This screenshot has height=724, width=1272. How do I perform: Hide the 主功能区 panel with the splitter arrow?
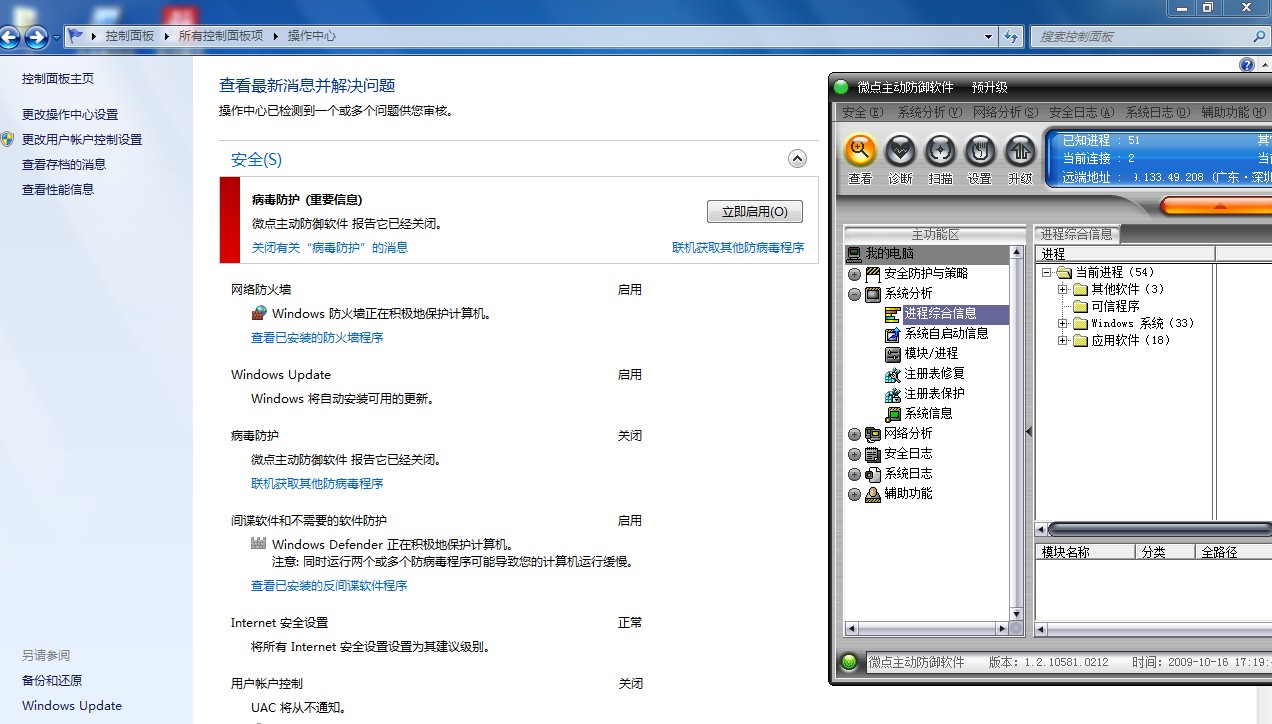(x=1028, y=432)
